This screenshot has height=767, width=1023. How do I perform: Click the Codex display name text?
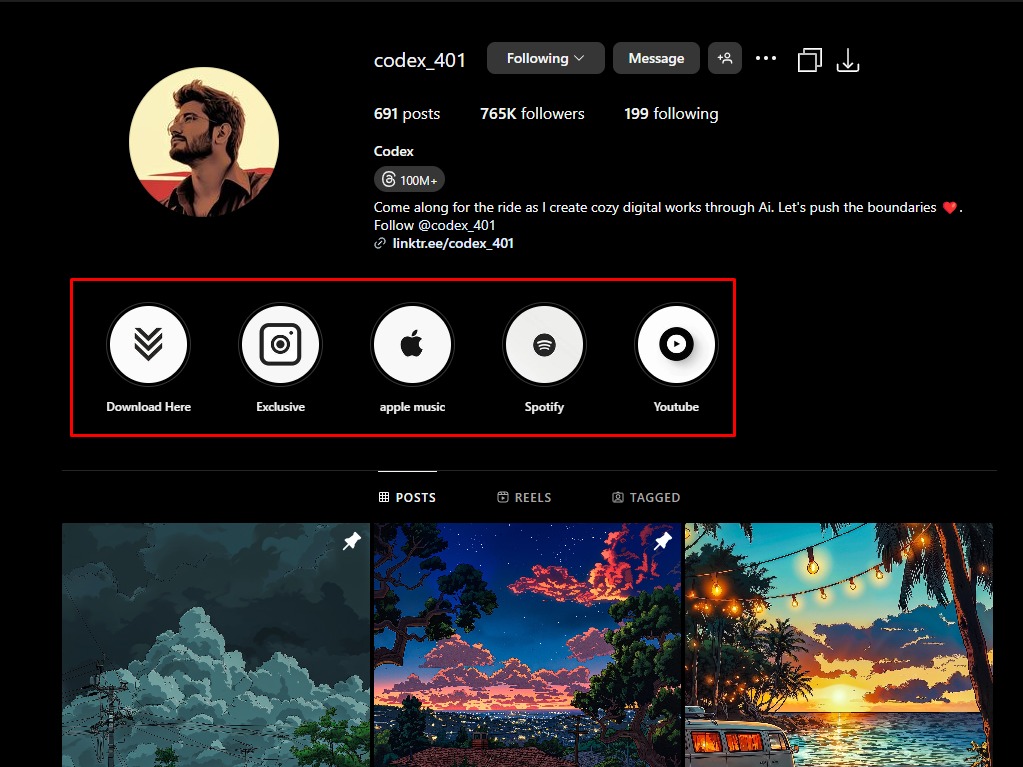tap(393, 151)
